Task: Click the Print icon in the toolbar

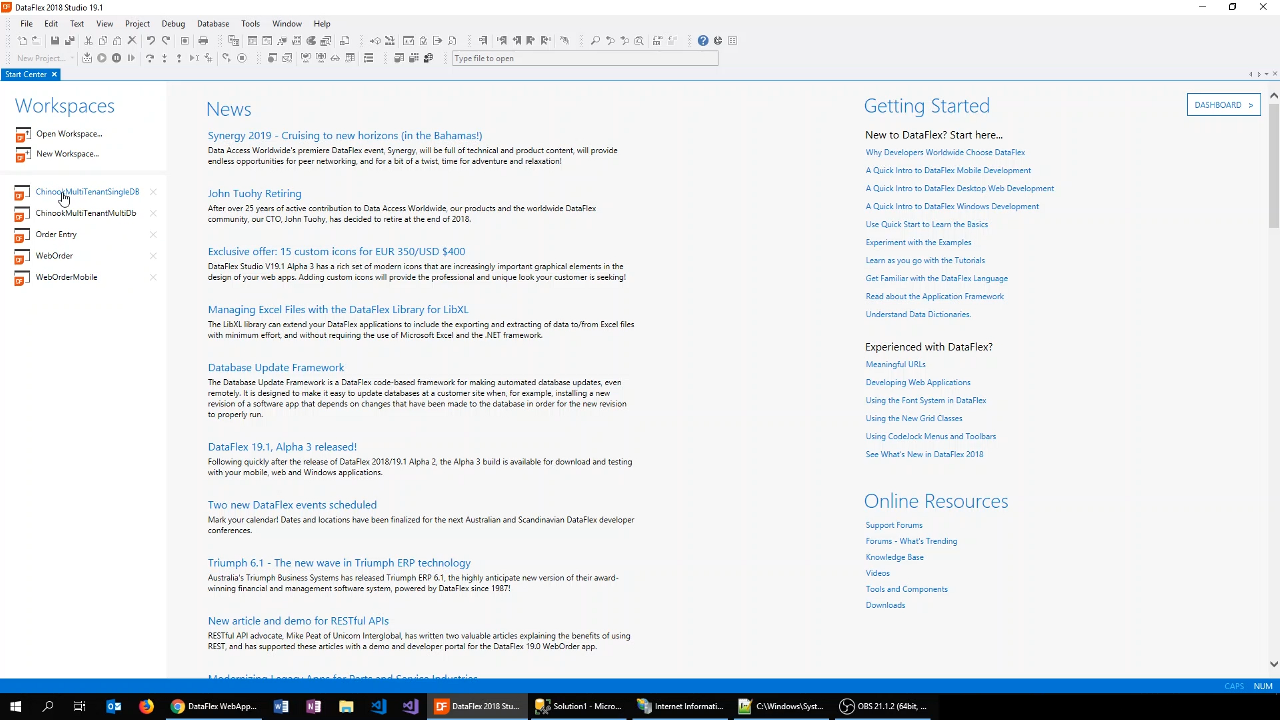Action: 203,41
